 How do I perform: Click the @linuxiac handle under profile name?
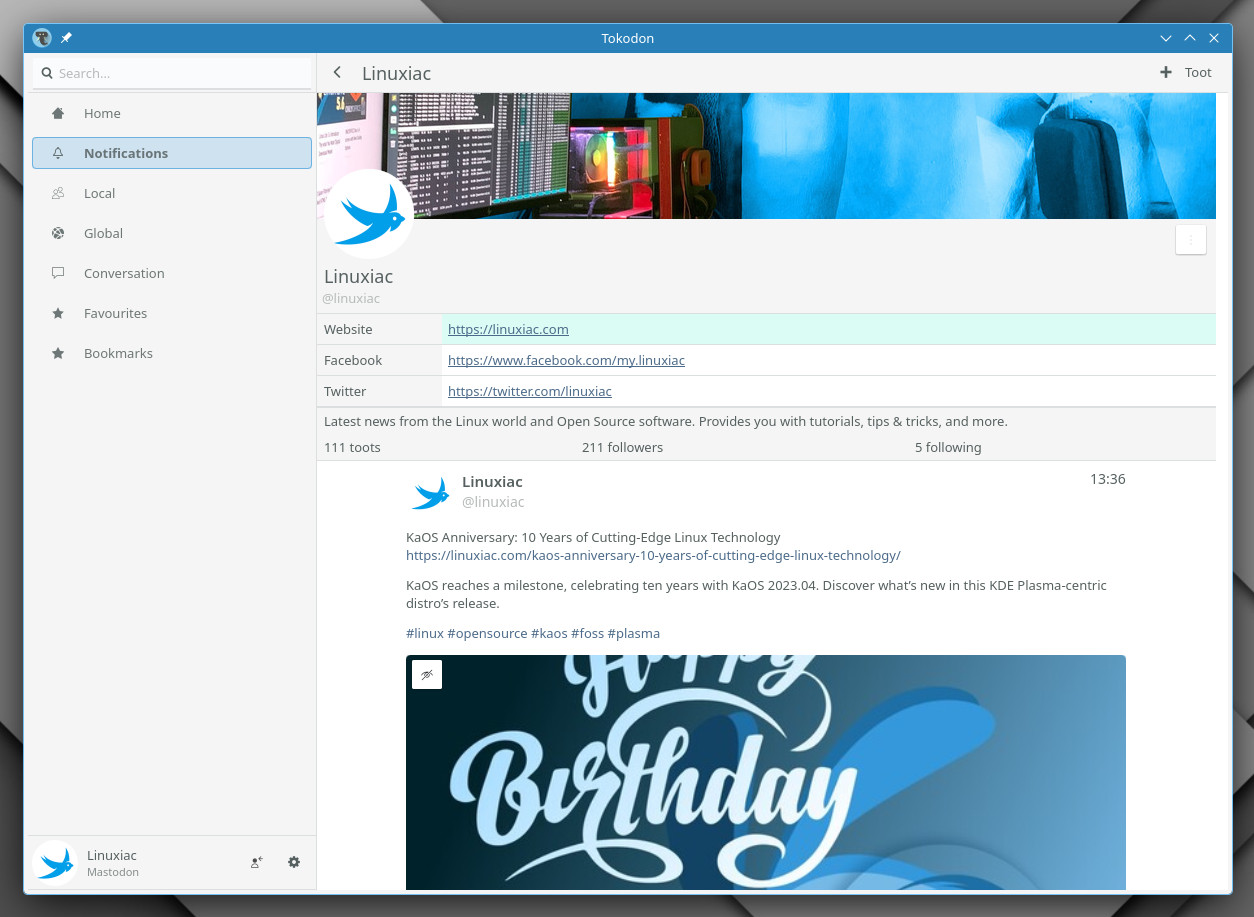(x=351, y=298)
